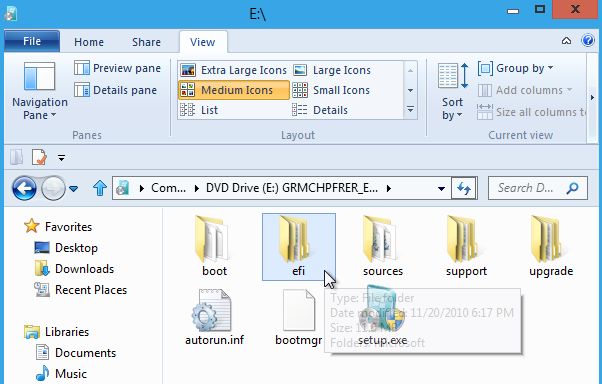Open Desktop in navigation pane
Viewport: 602px width, 384px height.
tap(66, 248)
